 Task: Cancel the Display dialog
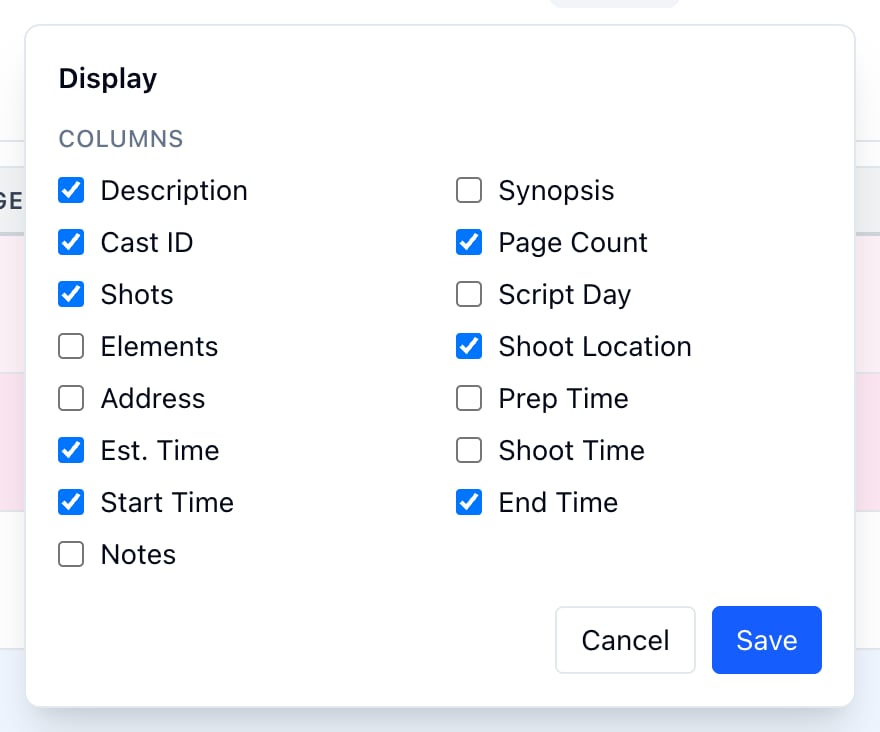(x=625, y=640)
